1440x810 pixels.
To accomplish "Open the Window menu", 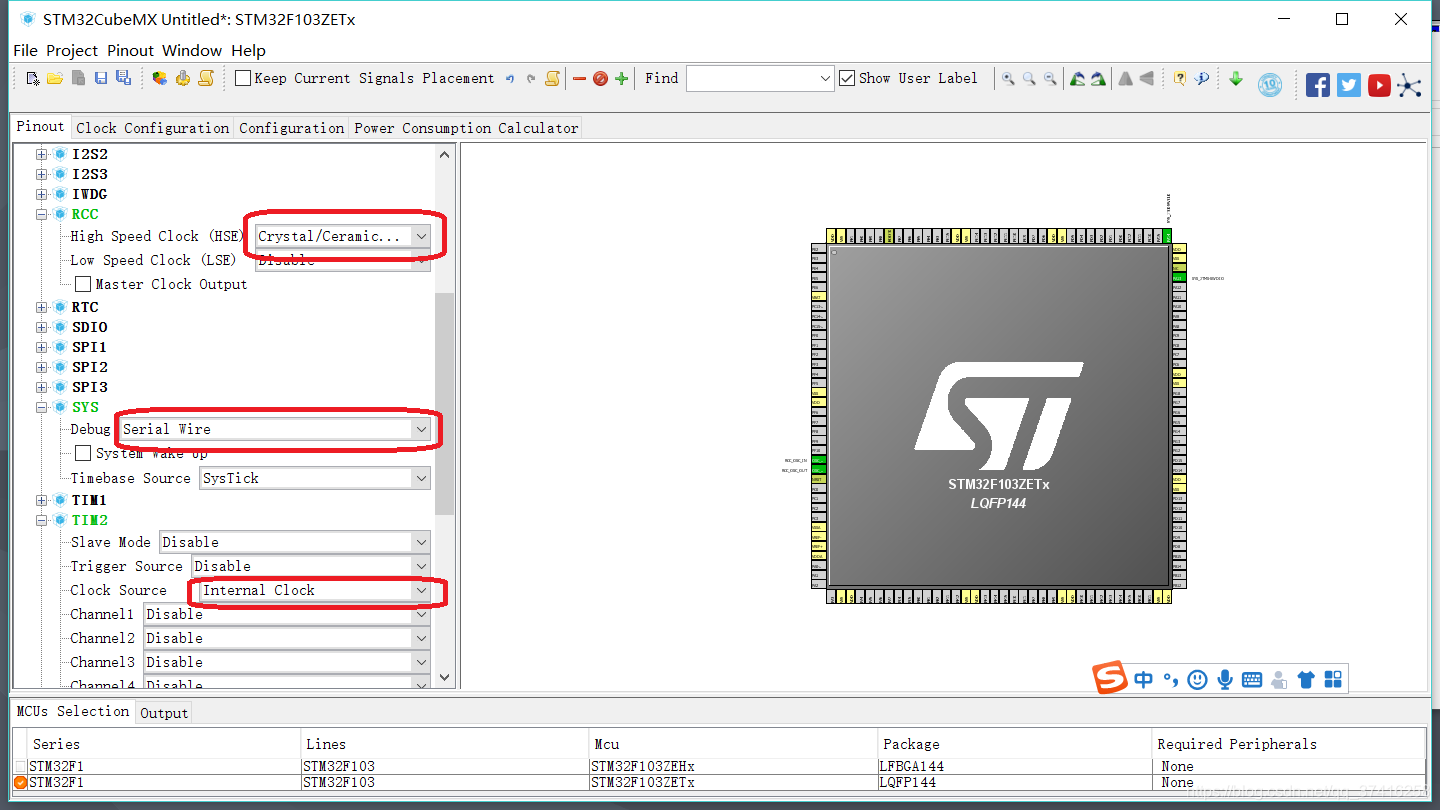I will 192,50.
